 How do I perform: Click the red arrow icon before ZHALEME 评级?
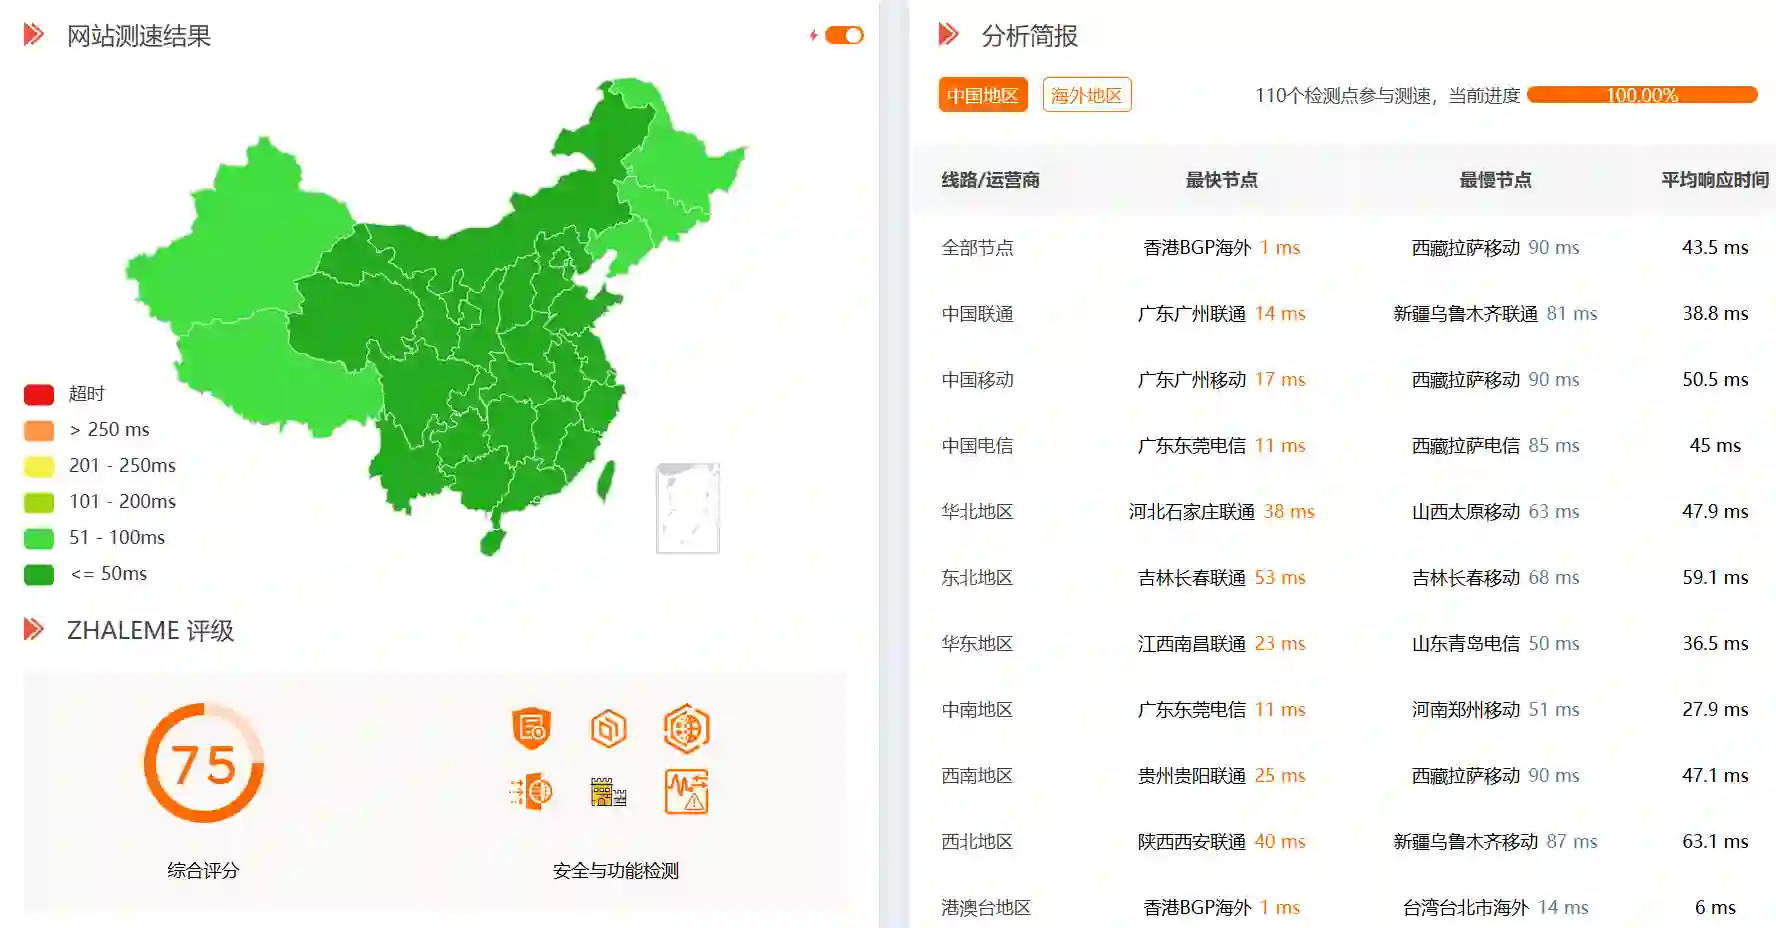pyautogui.click(x=34, y=630)
